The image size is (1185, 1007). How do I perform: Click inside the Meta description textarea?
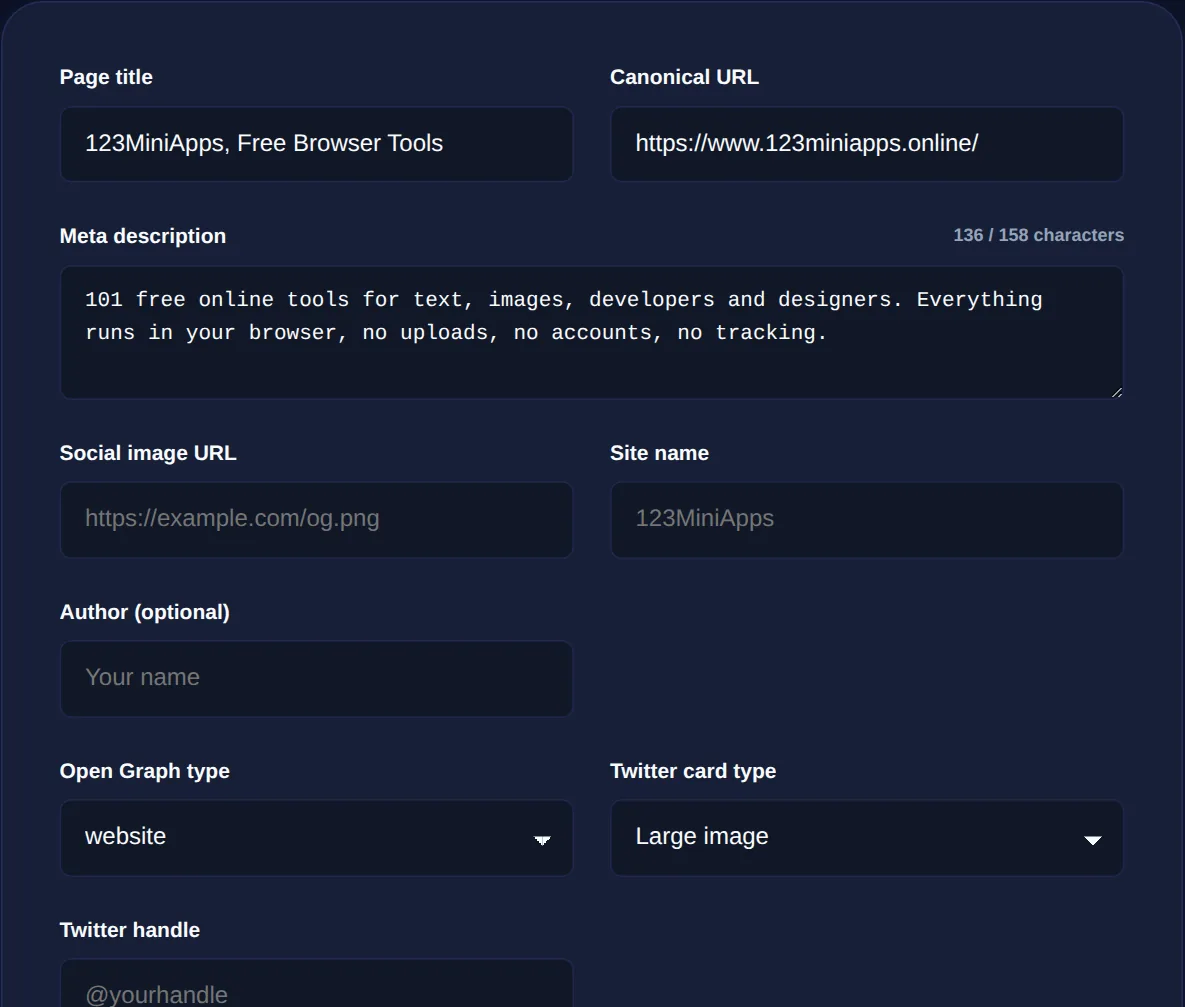click(x=591, y=332)
